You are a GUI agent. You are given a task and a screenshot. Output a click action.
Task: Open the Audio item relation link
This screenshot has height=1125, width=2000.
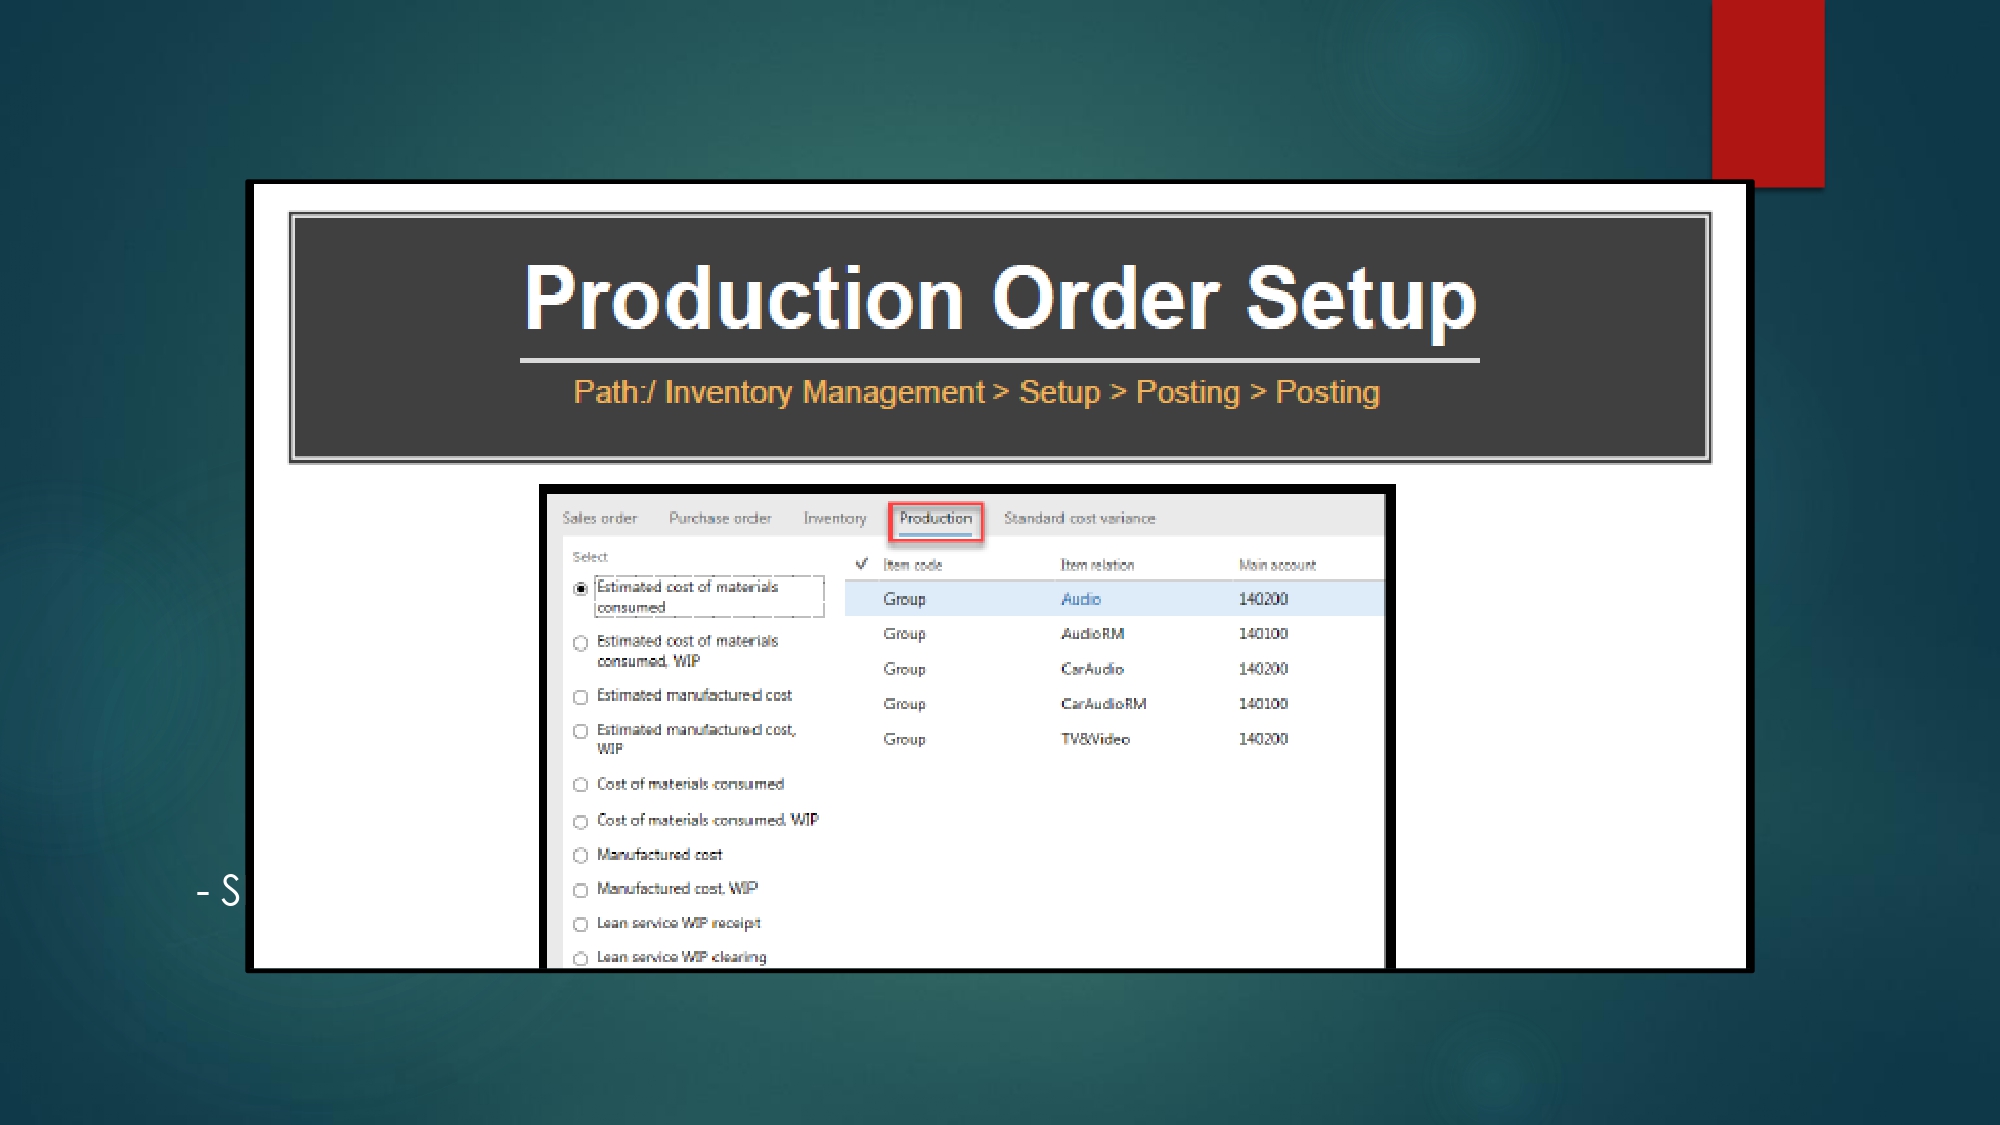coord(1080,599)
